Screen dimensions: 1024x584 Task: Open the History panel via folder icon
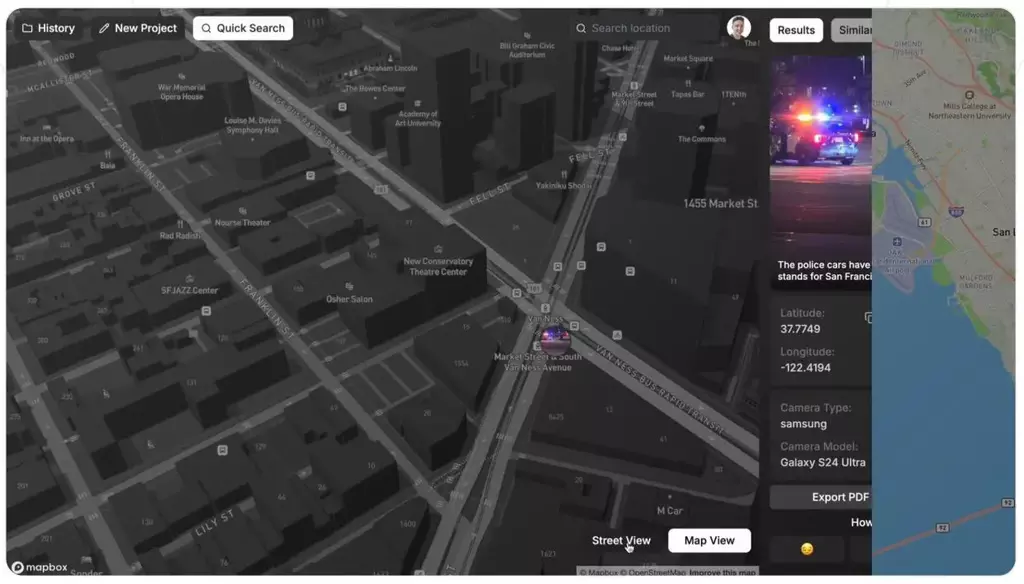[27, 28]
